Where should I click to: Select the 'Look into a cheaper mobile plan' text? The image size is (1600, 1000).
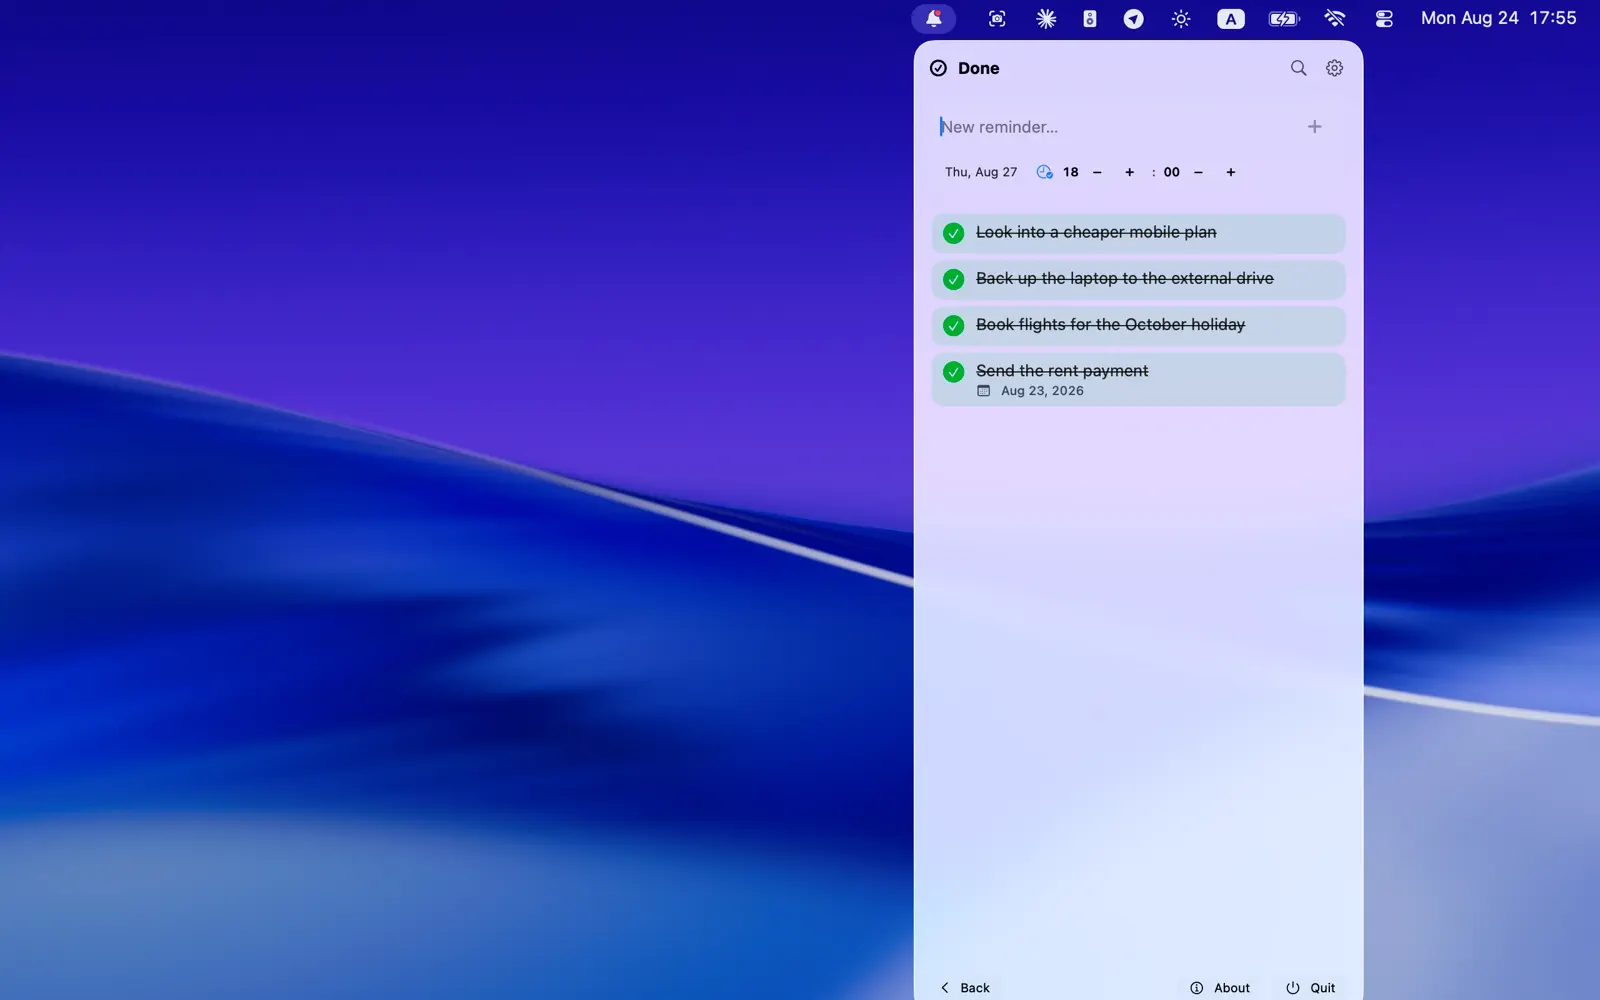click(x=1096, y=232)
